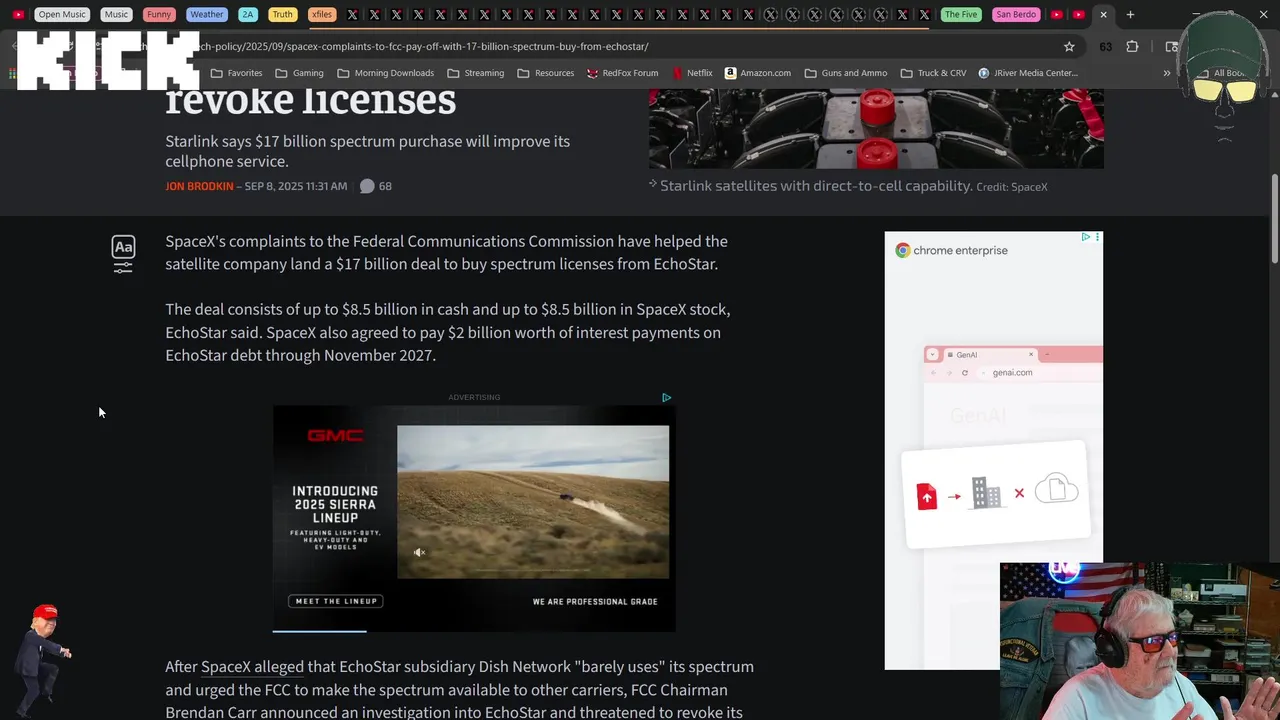
Task: Switch to the YouTube tab before Open Music
Action: click(18, 15)
